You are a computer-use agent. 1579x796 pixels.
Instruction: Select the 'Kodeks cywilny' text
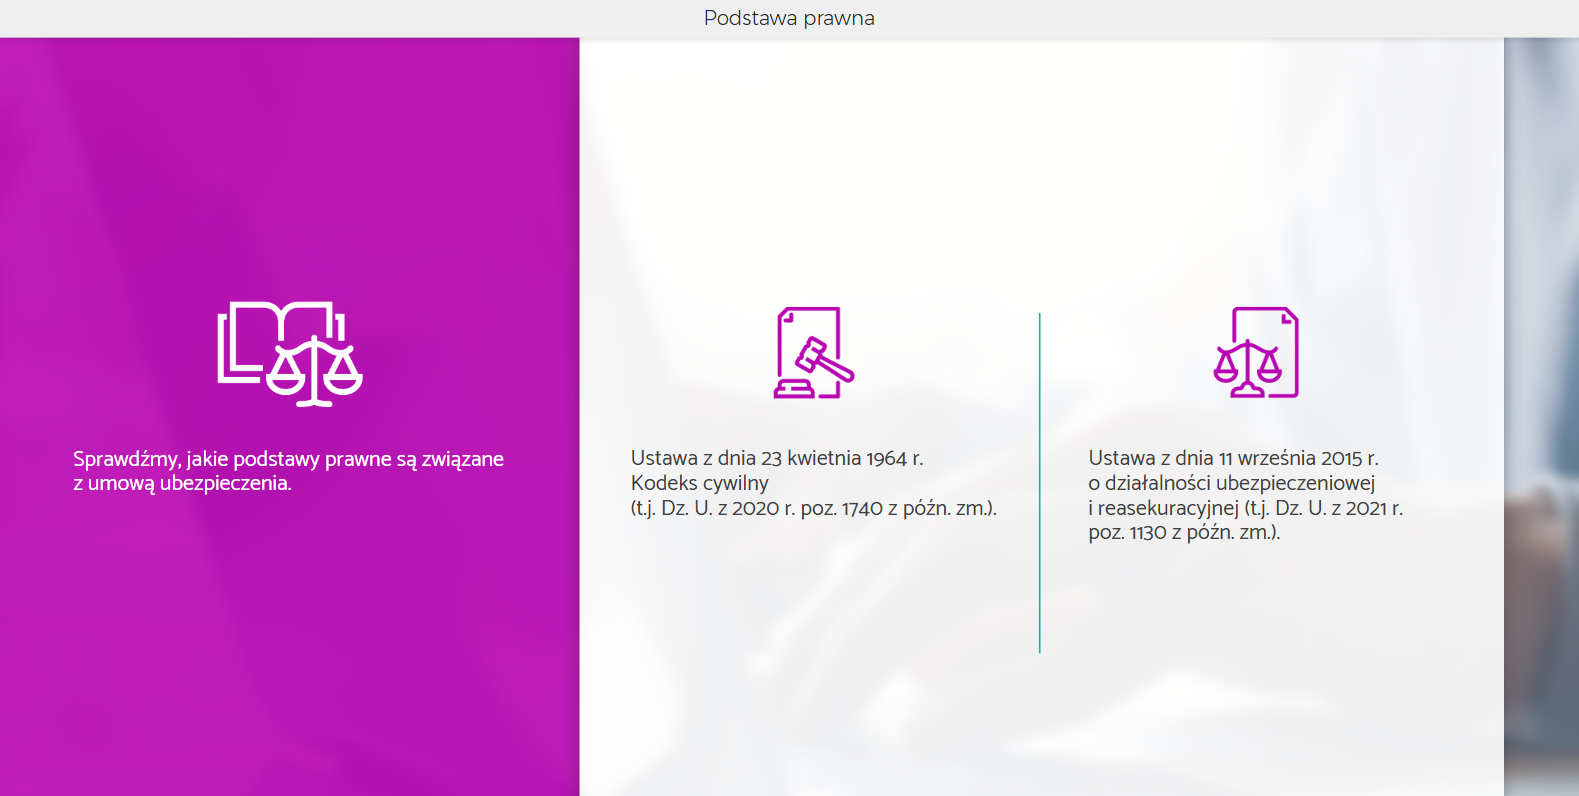(699, 483)
